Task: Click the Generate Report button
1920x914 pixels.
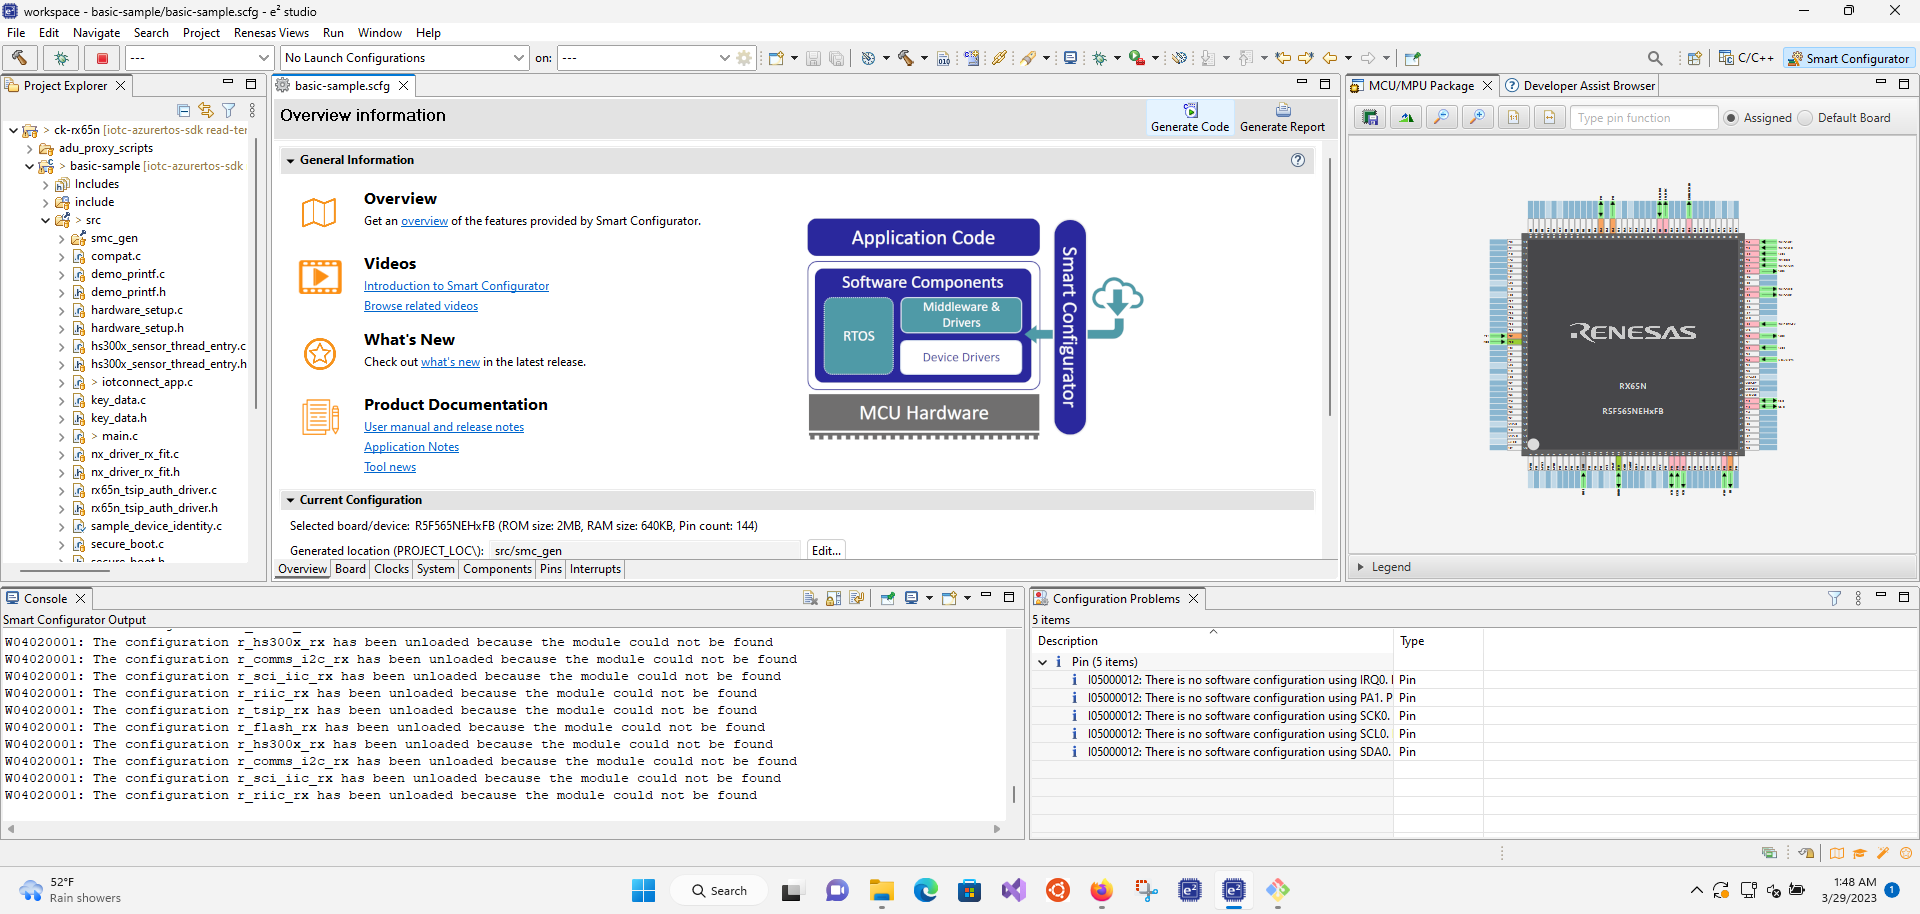Action: (1282, 117)
